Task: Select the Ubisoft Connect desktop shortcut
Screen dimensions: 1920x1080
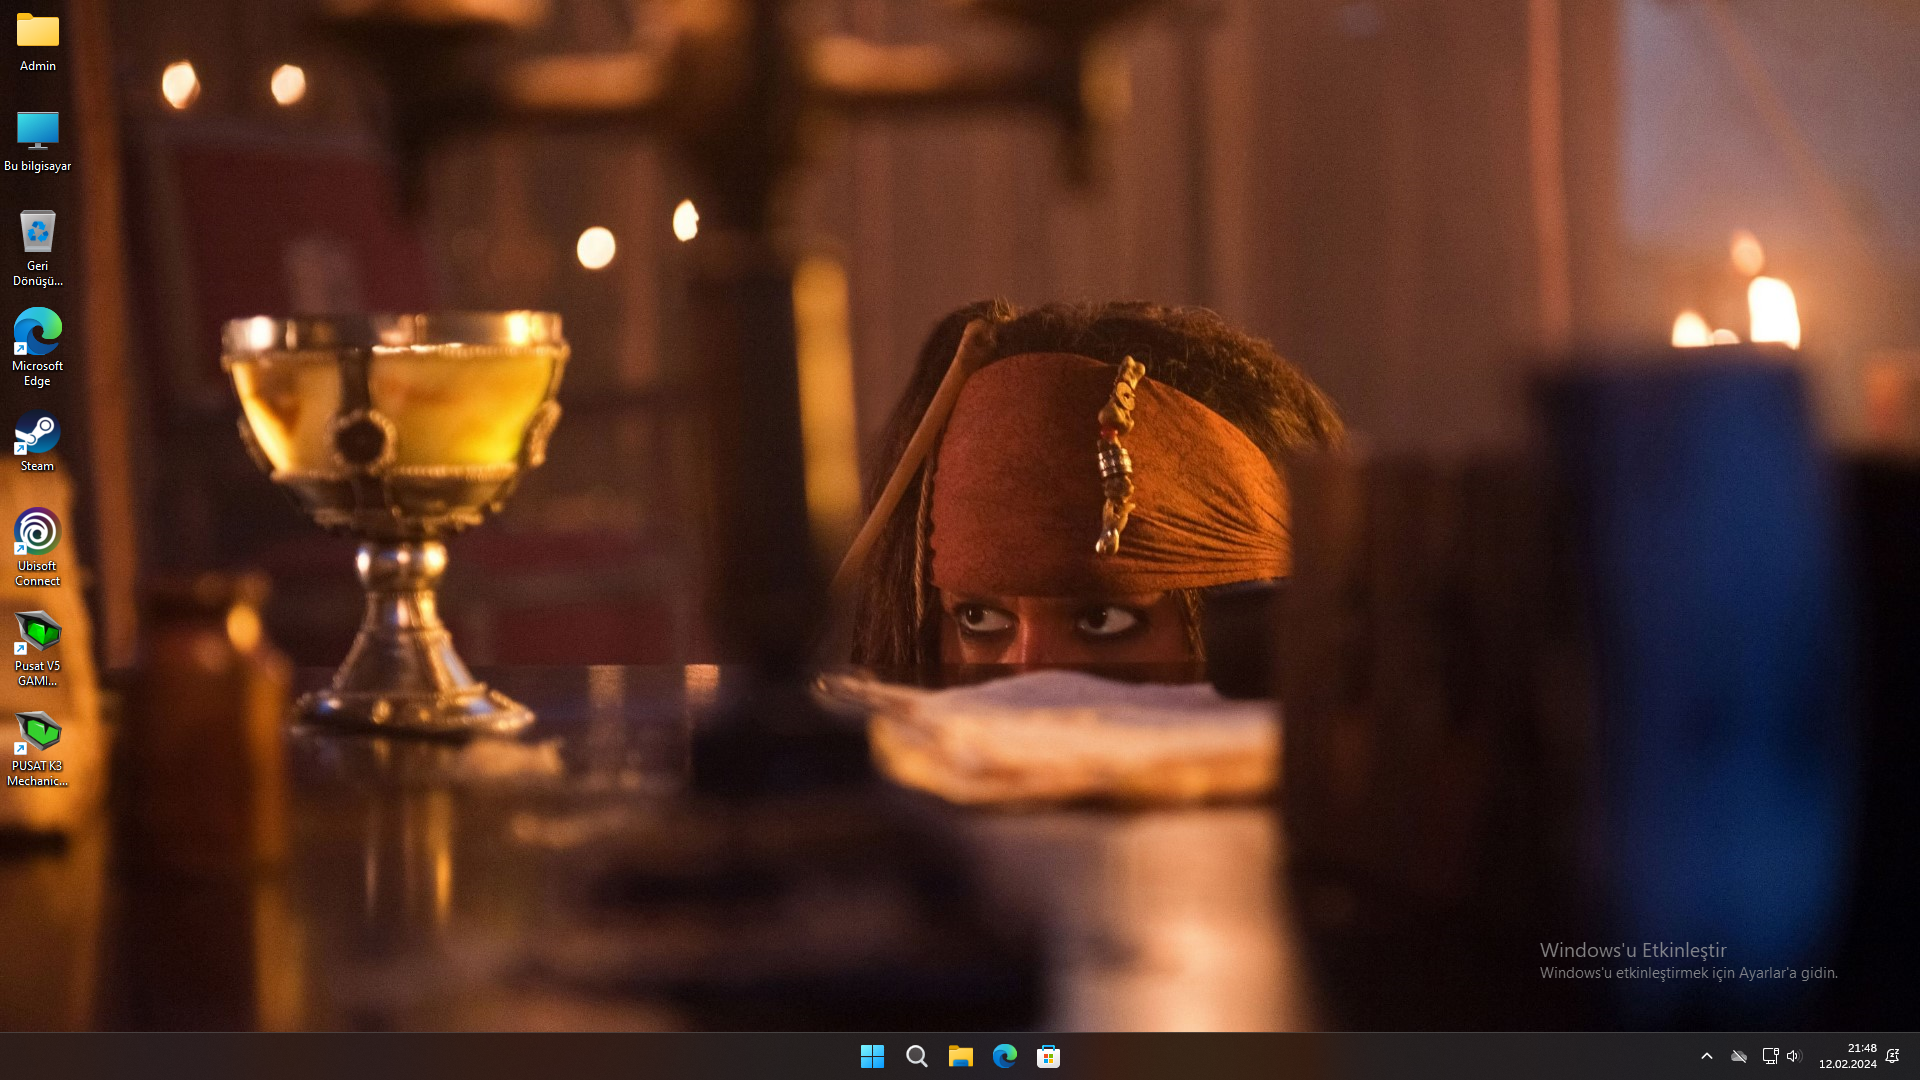Action: (x=38, y=548)
